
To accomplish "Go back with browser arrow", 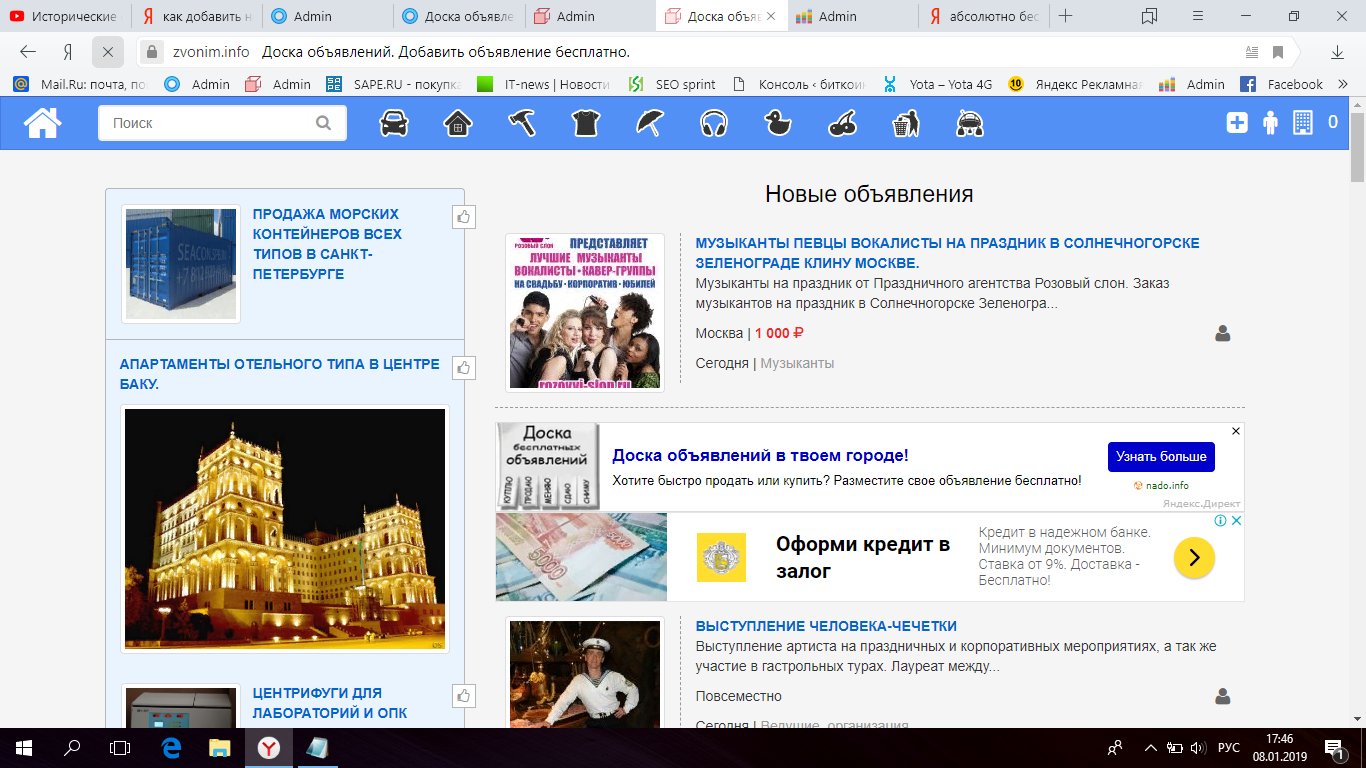I will point(28,52).
